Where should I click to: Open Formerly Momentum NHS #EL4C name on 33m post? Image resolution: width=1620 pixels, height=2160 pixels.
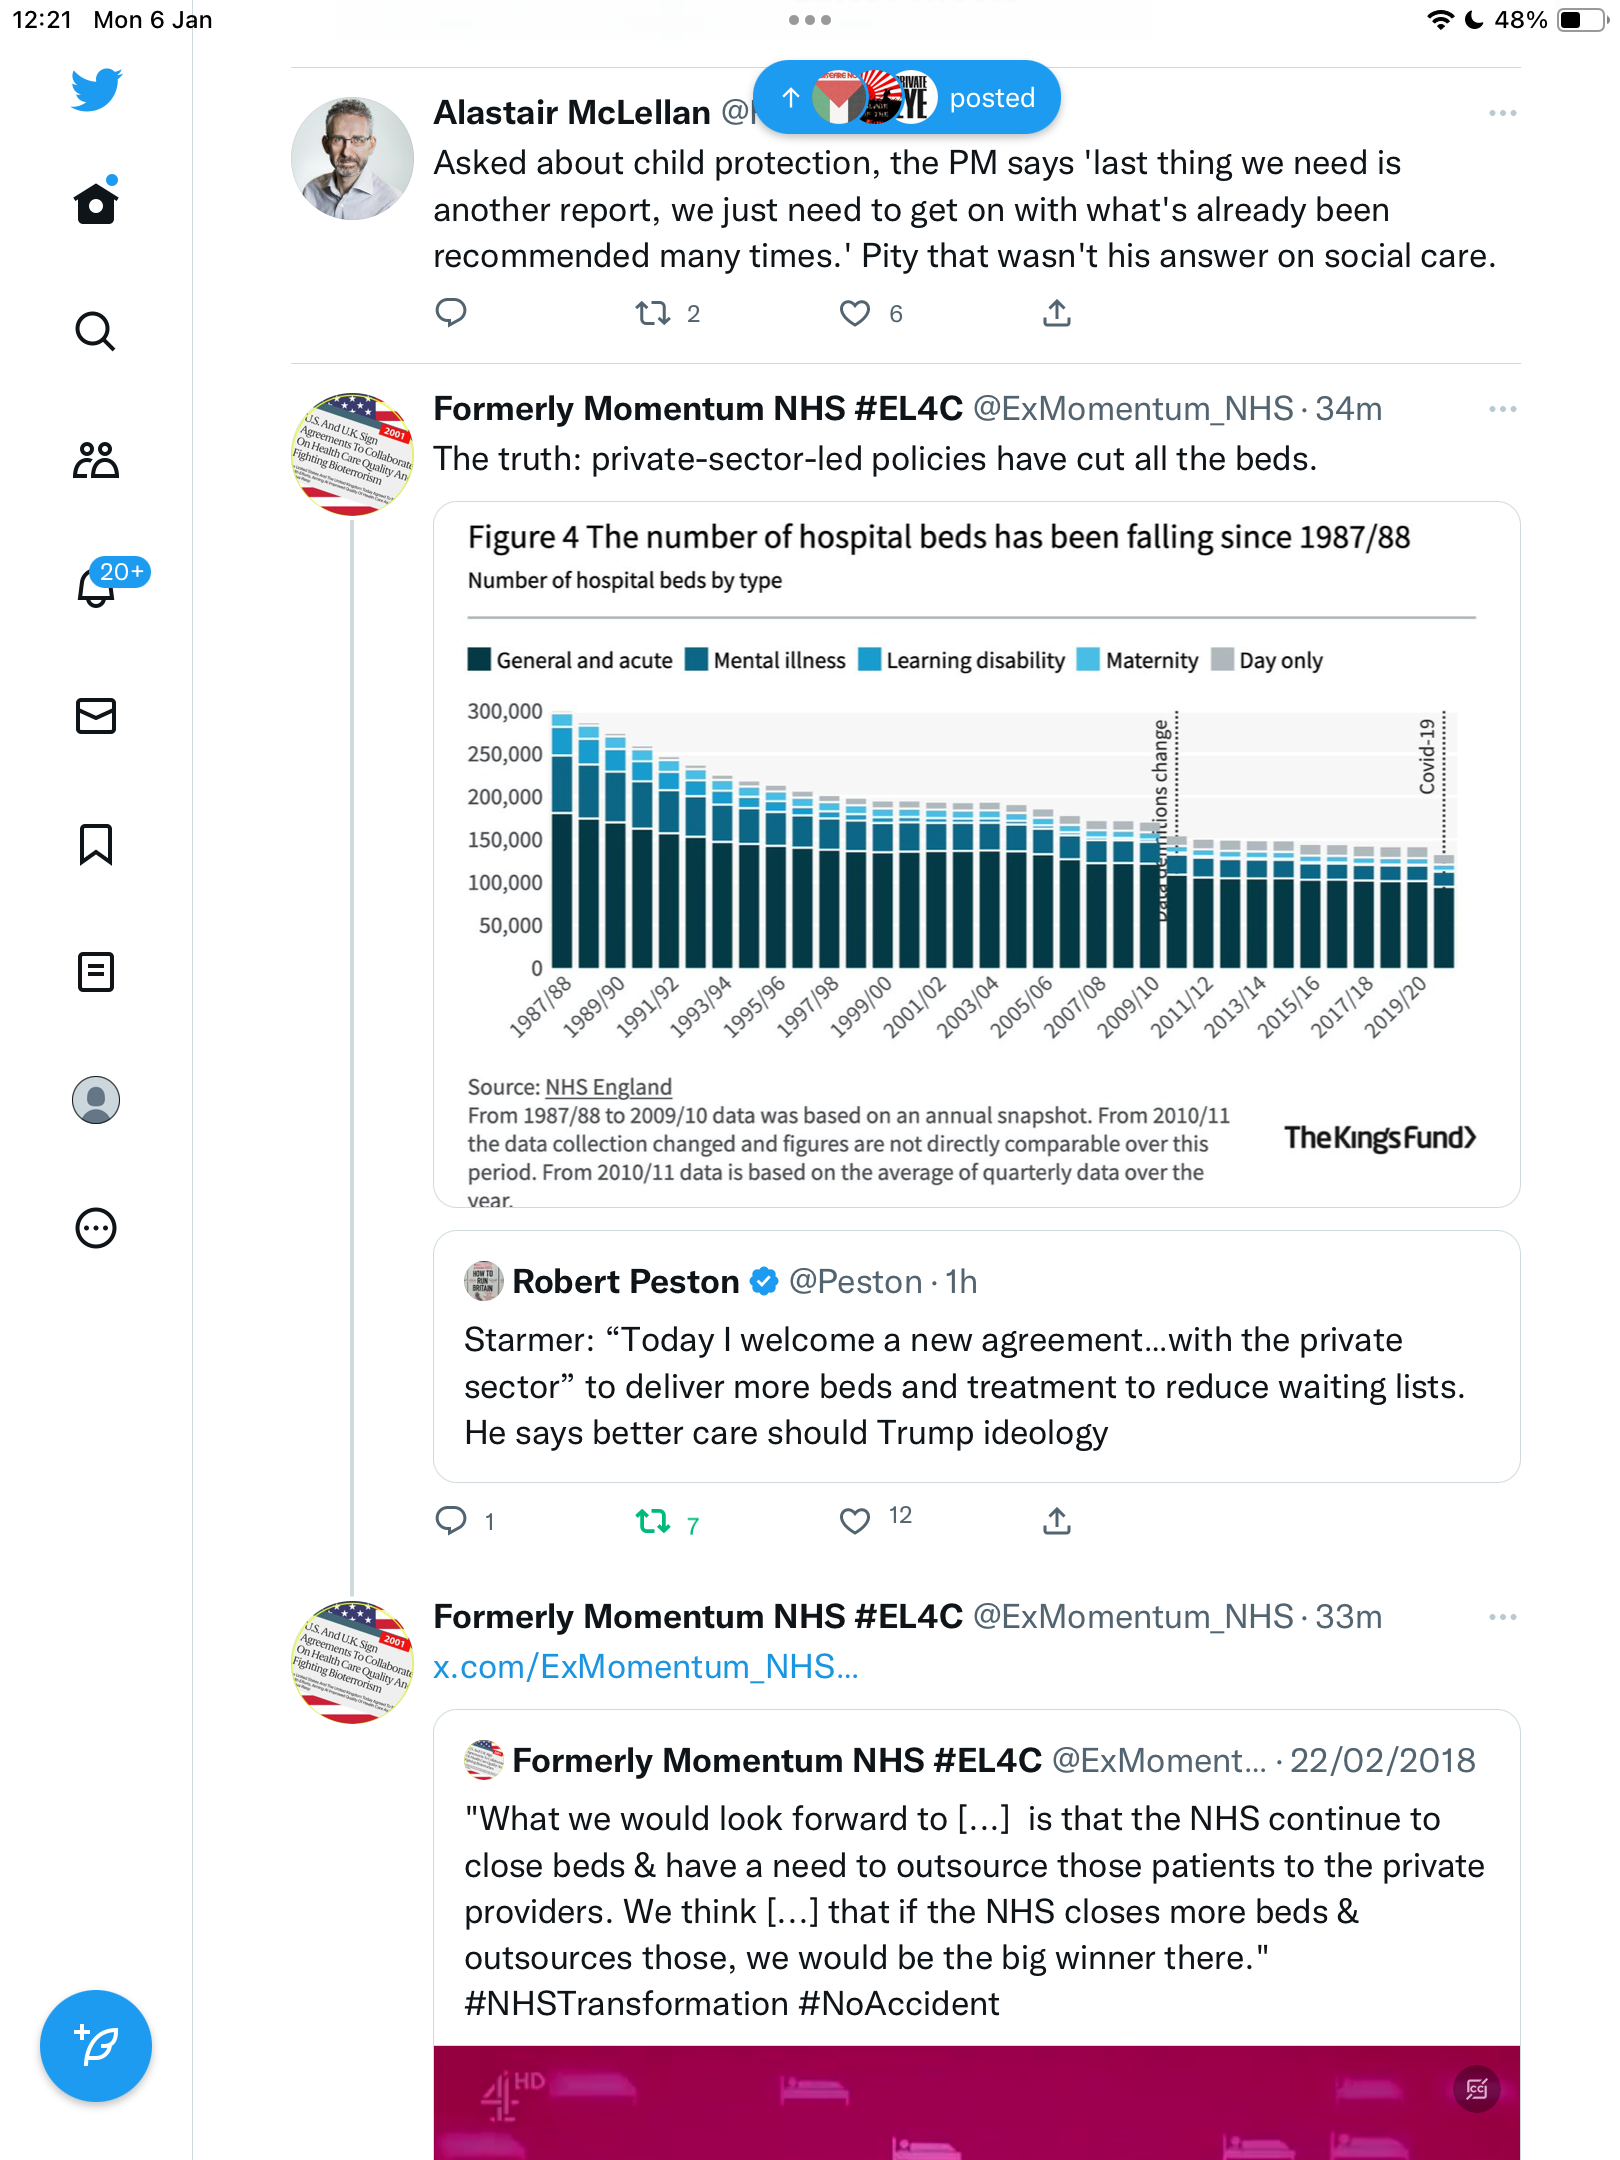(x=698, y=1617)
